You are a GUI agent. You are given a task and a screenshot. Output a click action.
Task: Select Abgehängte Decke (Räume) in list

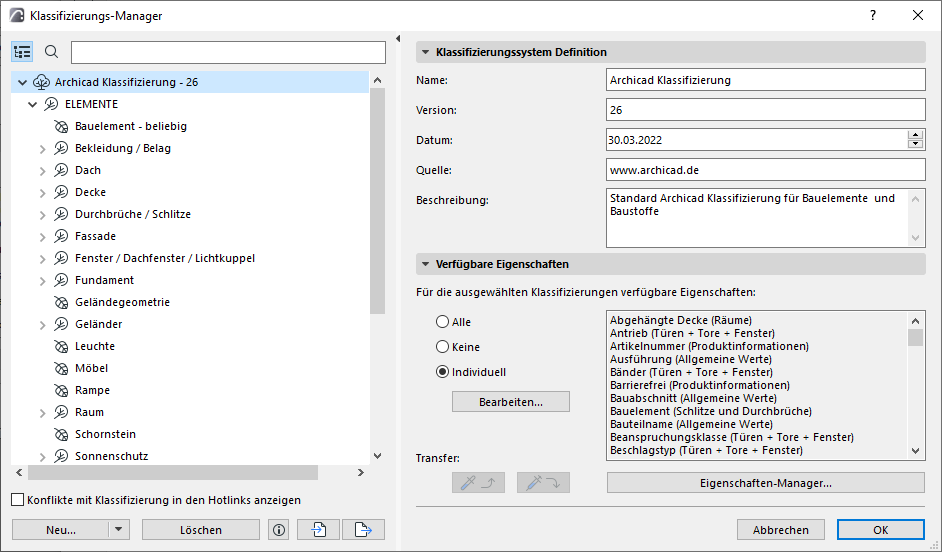tap(681, 320)
